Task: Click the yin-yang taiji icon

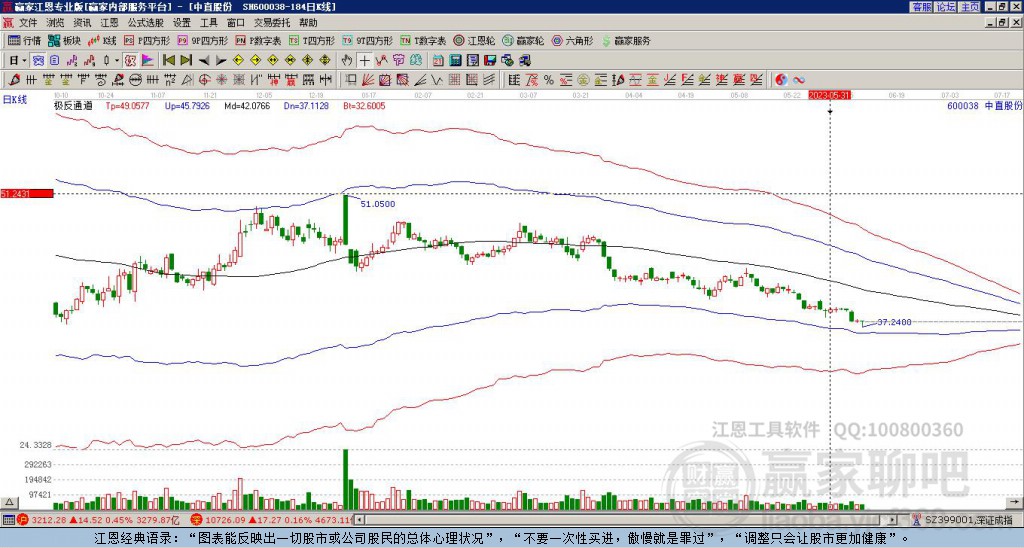Action: [781, 80]
